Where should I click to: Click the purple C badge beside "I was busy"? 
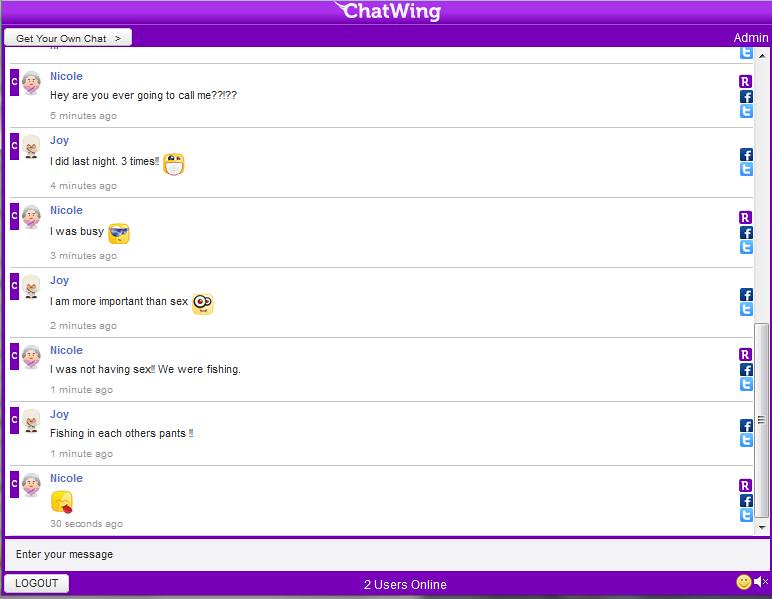(x=14, y=216)
